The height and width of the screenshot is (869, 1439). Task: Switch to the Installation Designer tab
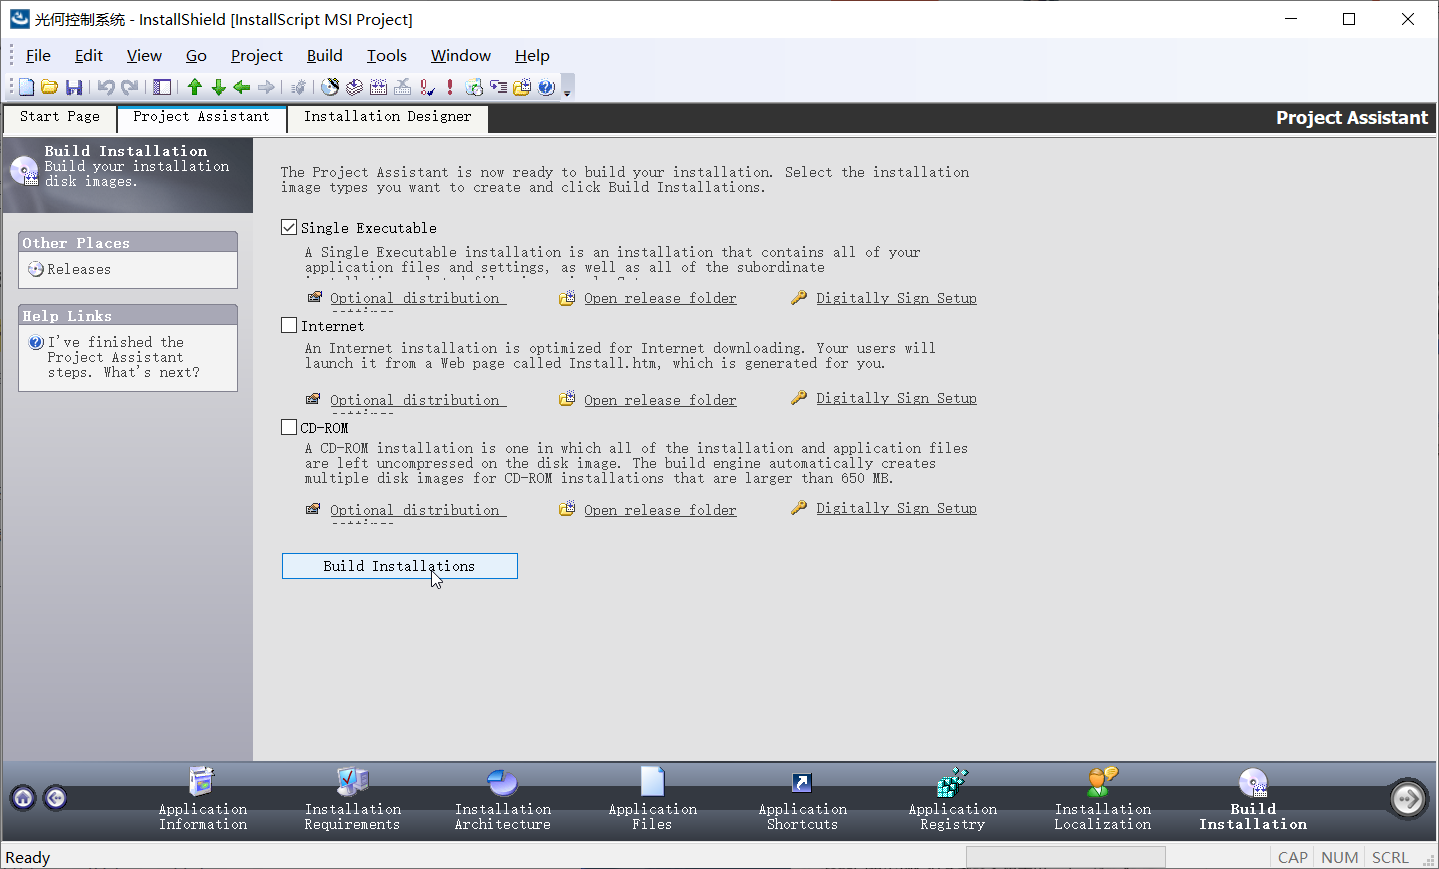coord(387,117)
